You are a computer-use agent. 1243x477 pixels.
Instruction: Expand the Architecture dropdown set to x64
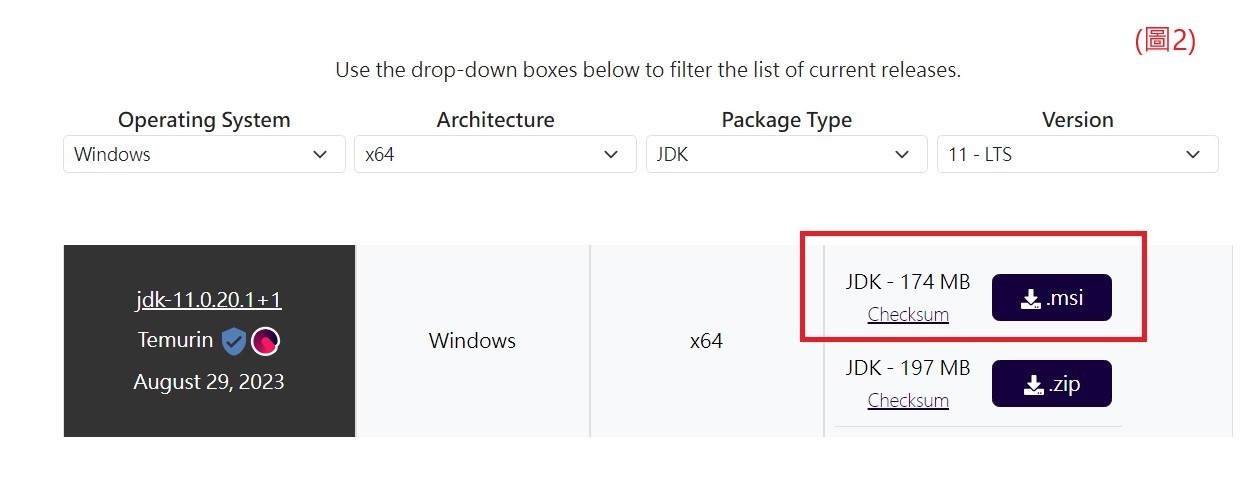click(x=495, y=154)
